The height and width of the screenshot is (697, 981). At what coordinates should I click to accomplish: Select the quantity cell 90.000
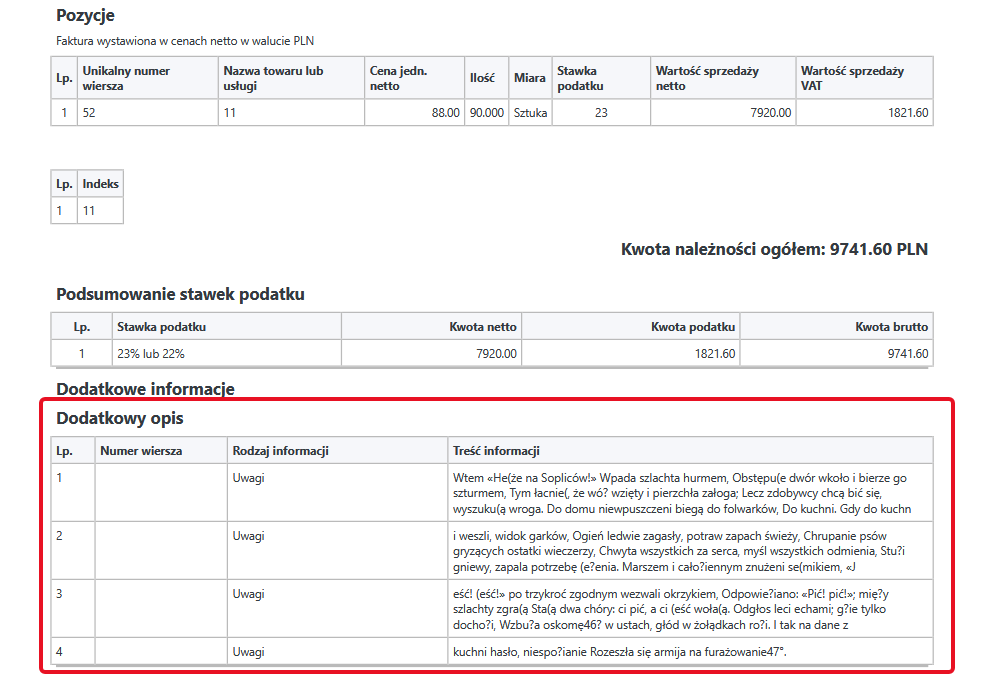click(487, 113)
